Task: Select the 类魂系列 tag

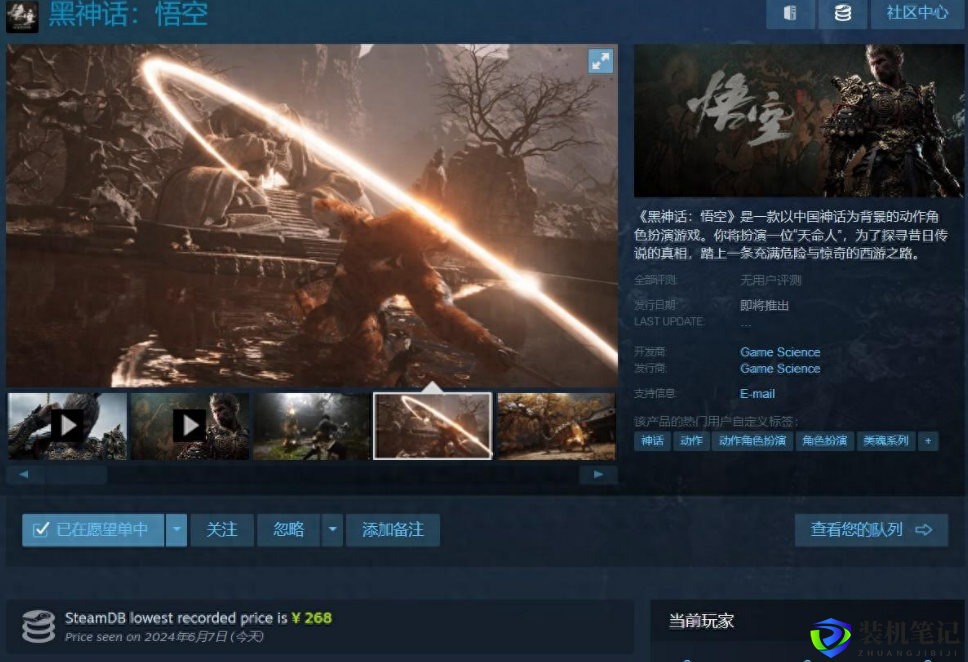Action: [886, 441]
